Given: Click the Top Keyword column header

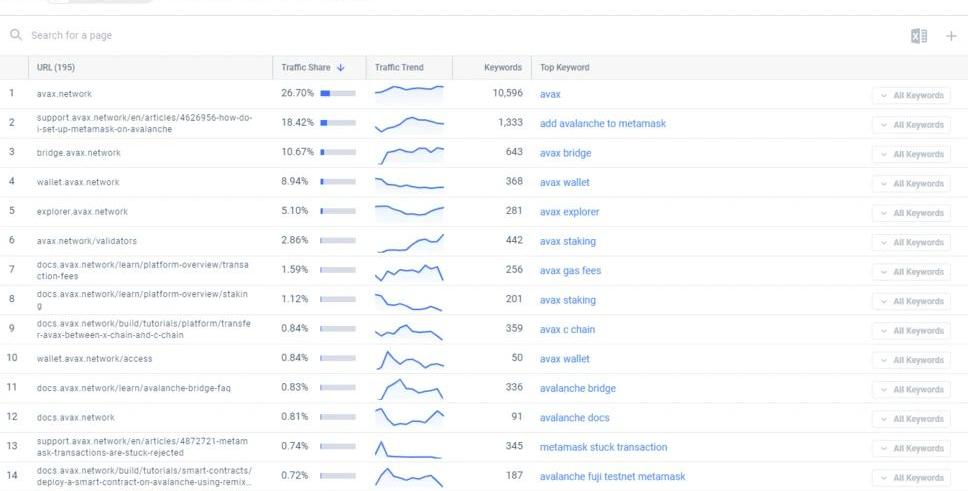Looking at the screenshot, I should (565, 68).
